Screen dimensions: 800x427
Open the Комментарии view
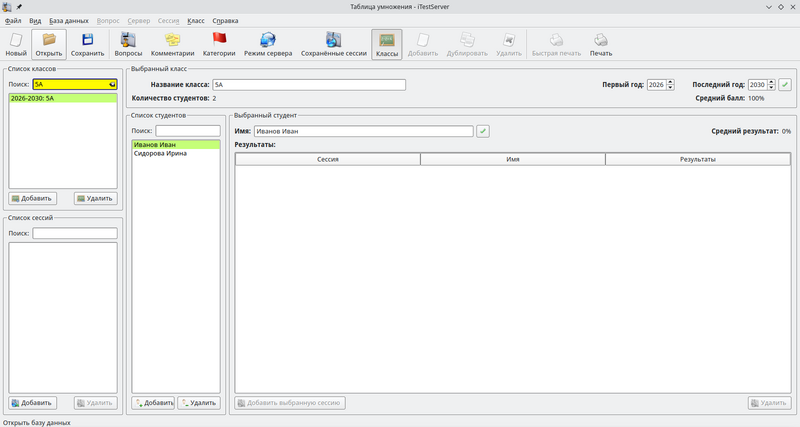tap(173, 44)
